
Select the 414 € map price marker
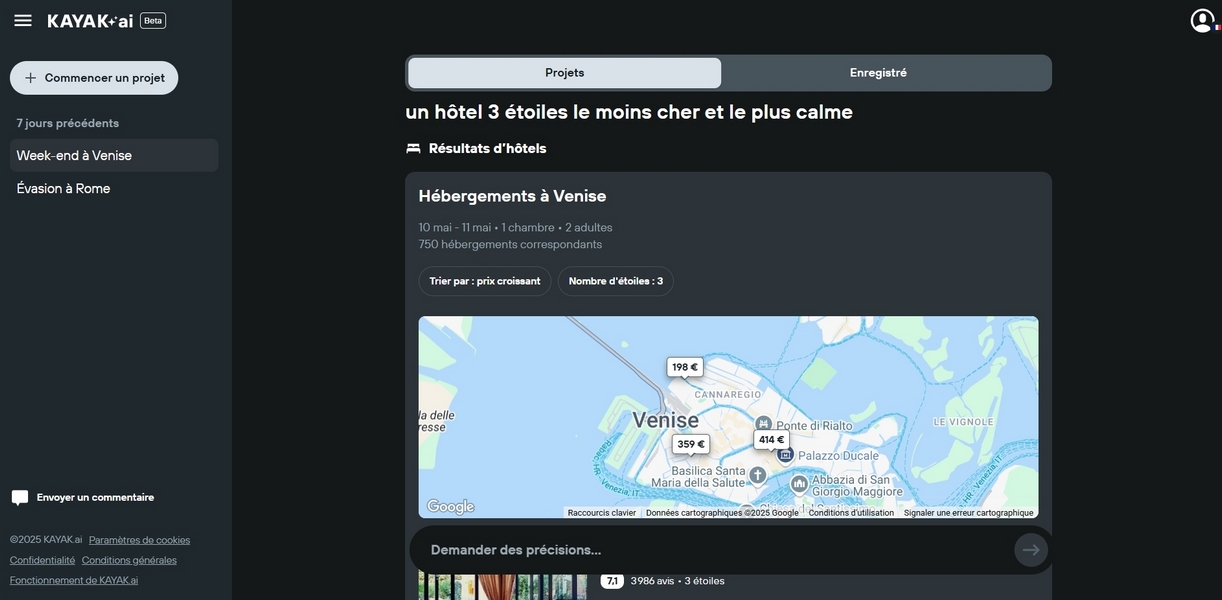tap(771, 440)
